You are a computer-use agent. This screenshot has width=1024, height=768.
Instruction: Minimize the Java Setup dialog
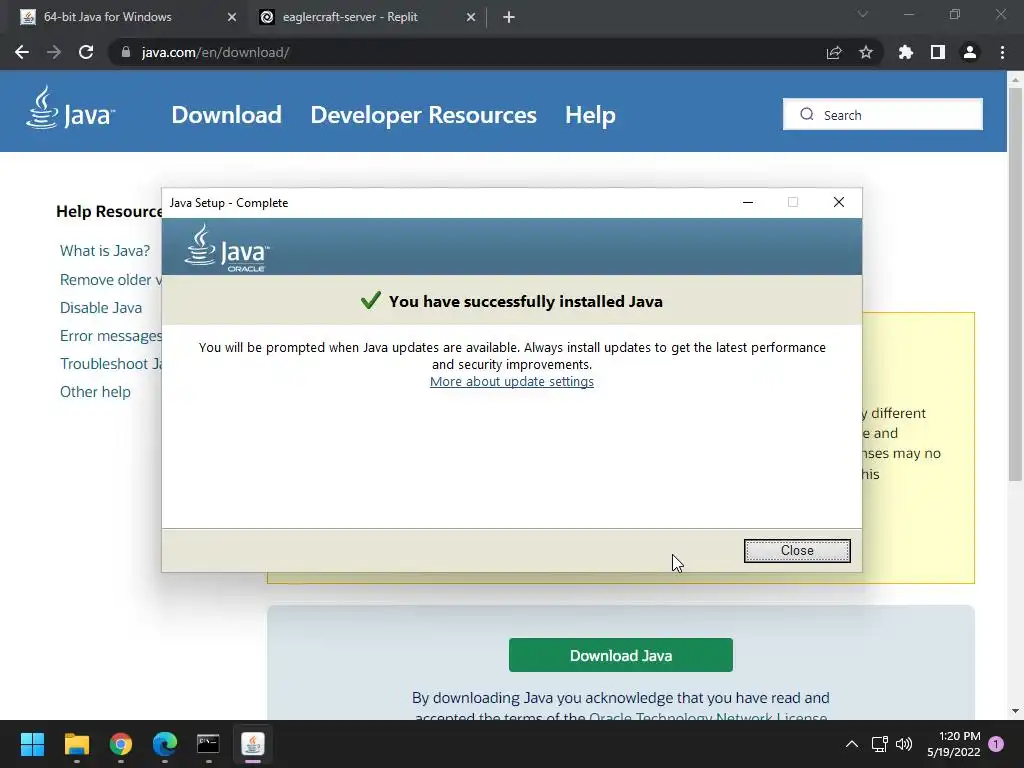(748, 202)
